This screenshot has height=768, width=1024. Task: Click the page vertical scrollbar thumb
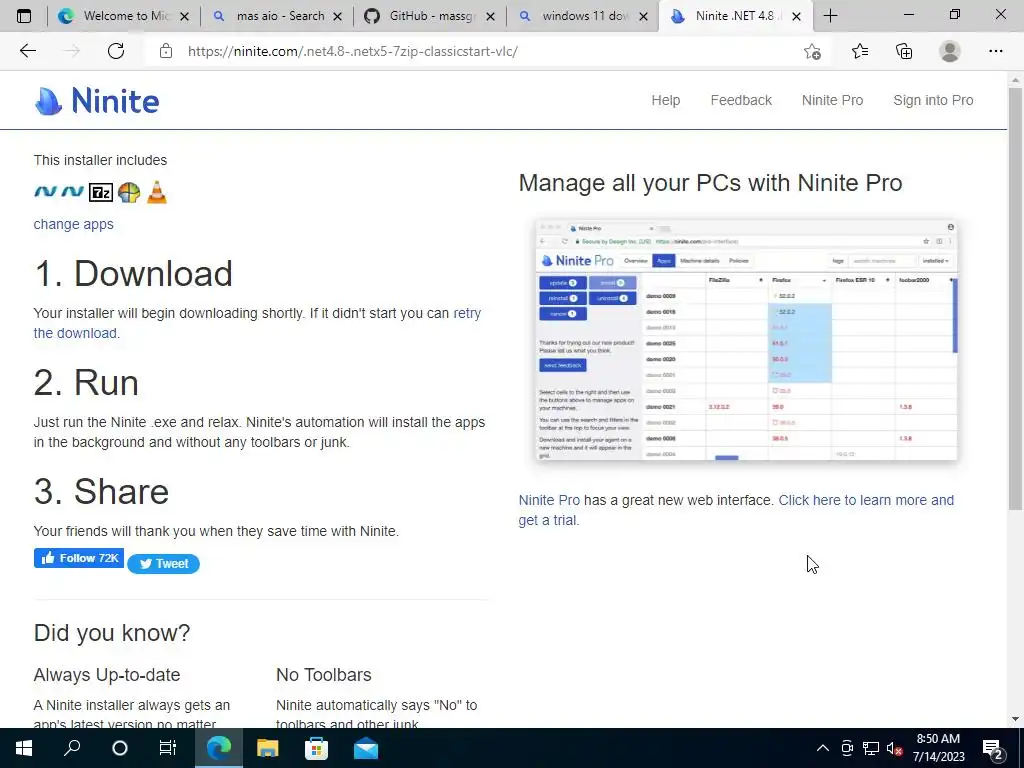point(1015,298)
